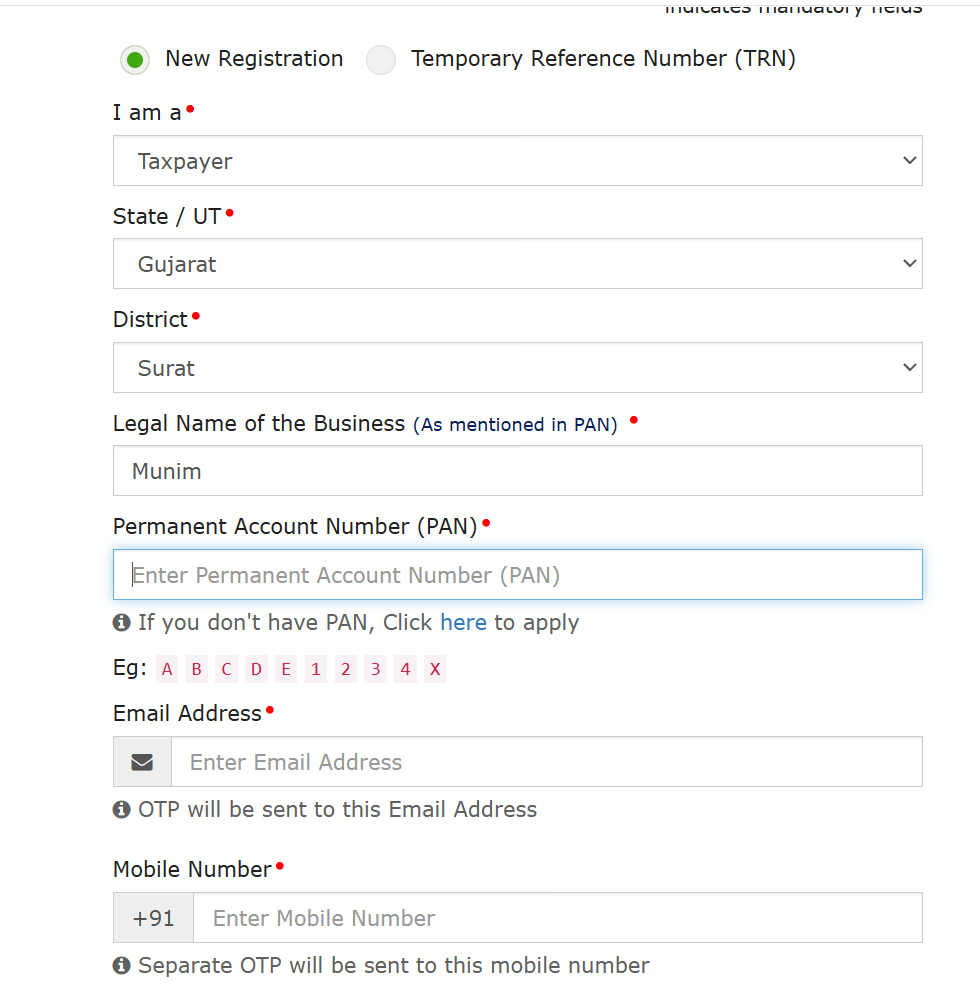Image resolution: width=980 pixels, height=1000 pixels.
Task: Open the District dropdown showing Surat
Action: pyautogui.click(x=517, y=368)
